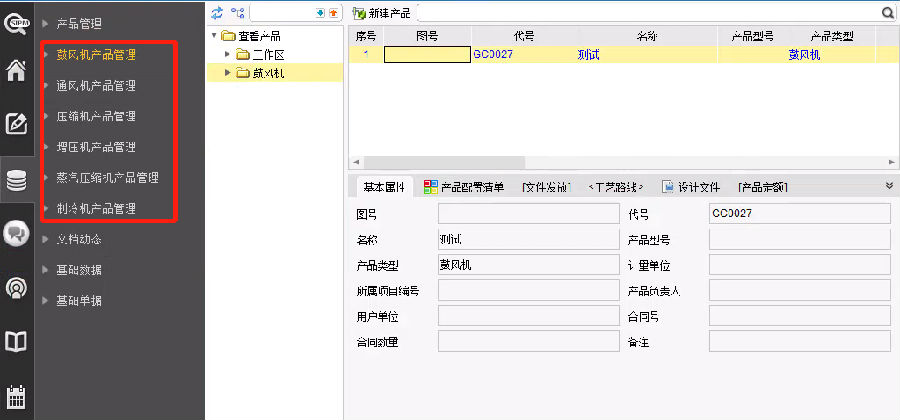The image size is (900, 420).
Task: Click the broadcast signal sidebar icon
Action: [x=16, y=287]
